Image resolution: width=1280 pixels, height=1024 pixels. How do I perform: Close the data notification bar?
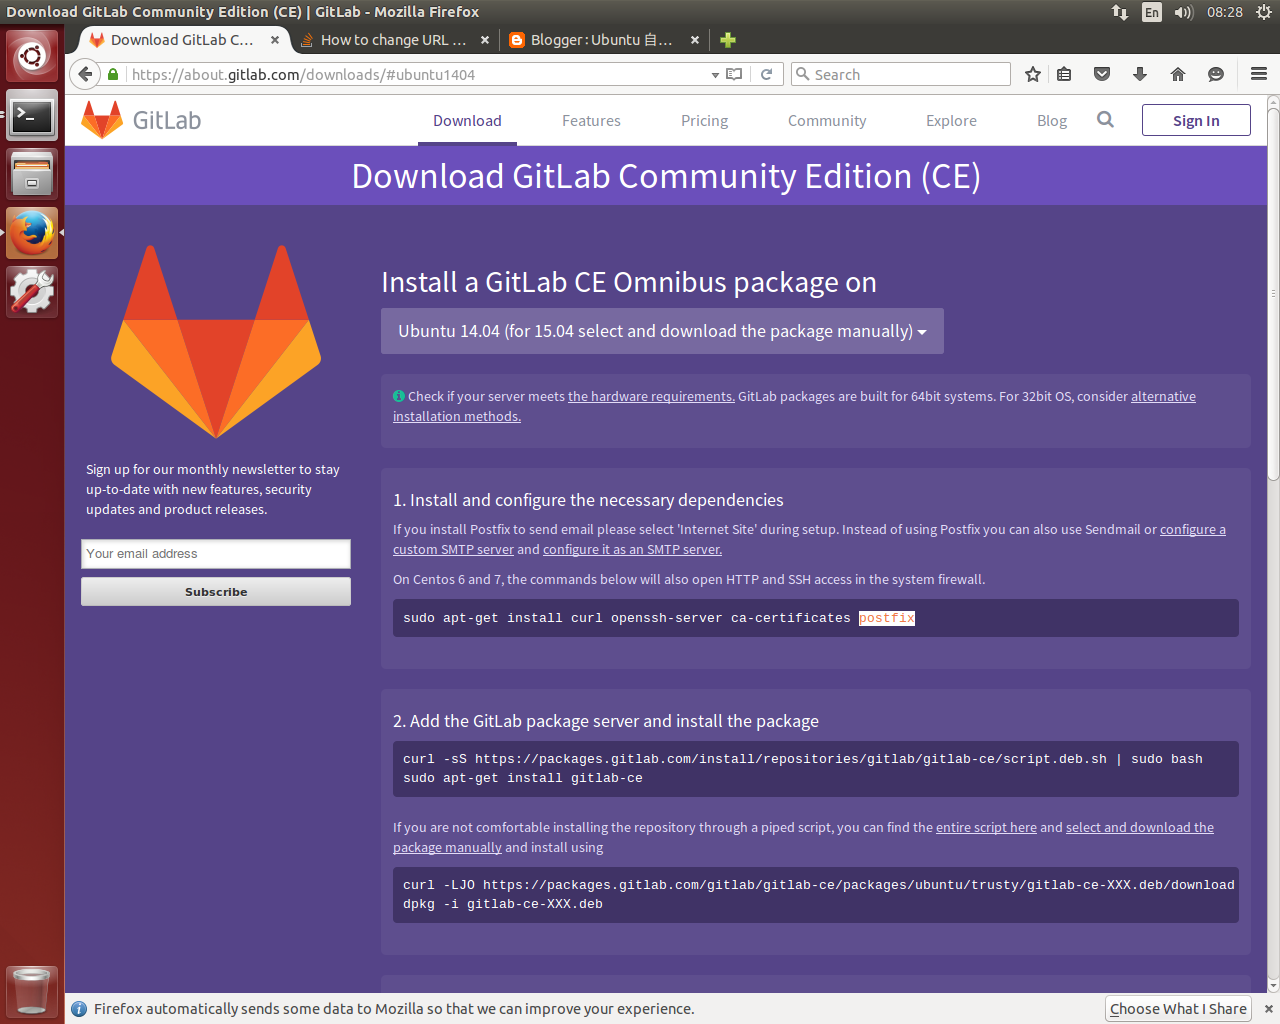click(x=1269, y=1009)
